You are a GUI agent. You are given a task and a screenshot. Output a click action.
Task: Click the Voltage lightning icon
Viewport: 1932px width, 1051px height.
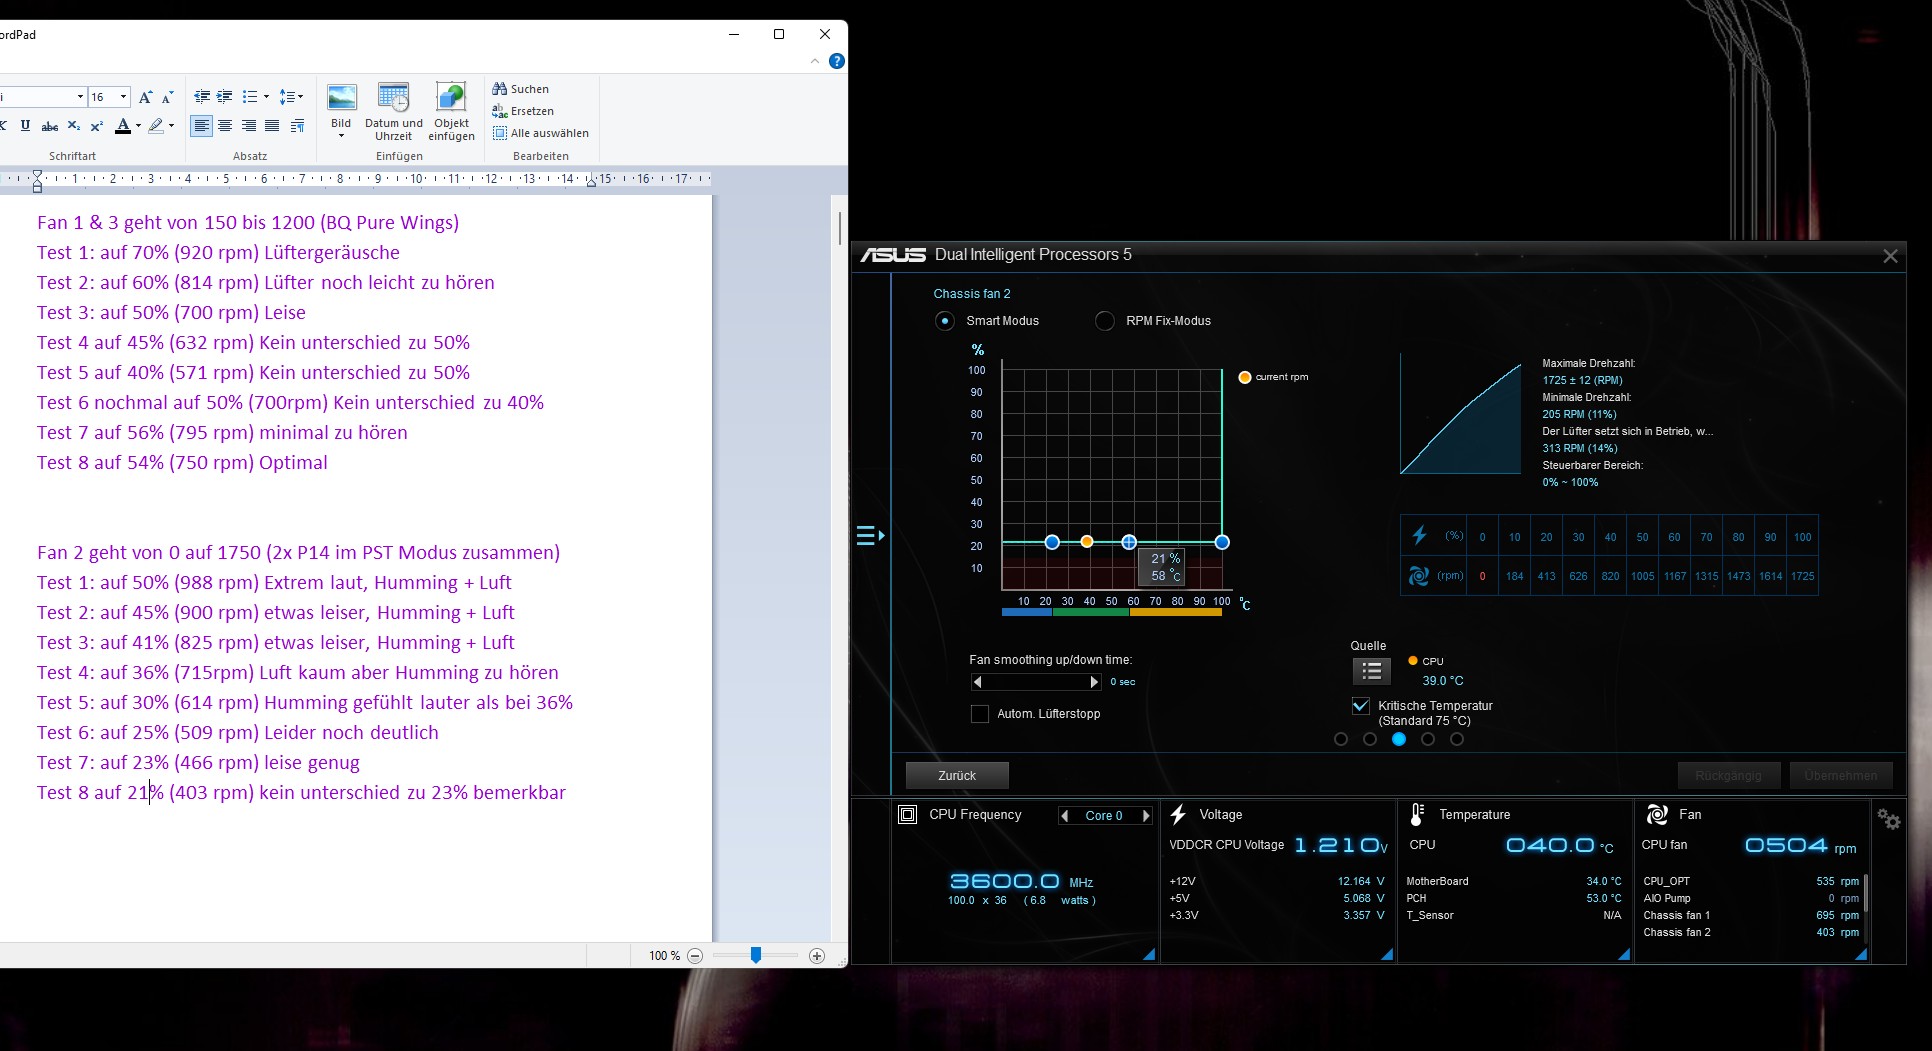[1179, 815]
